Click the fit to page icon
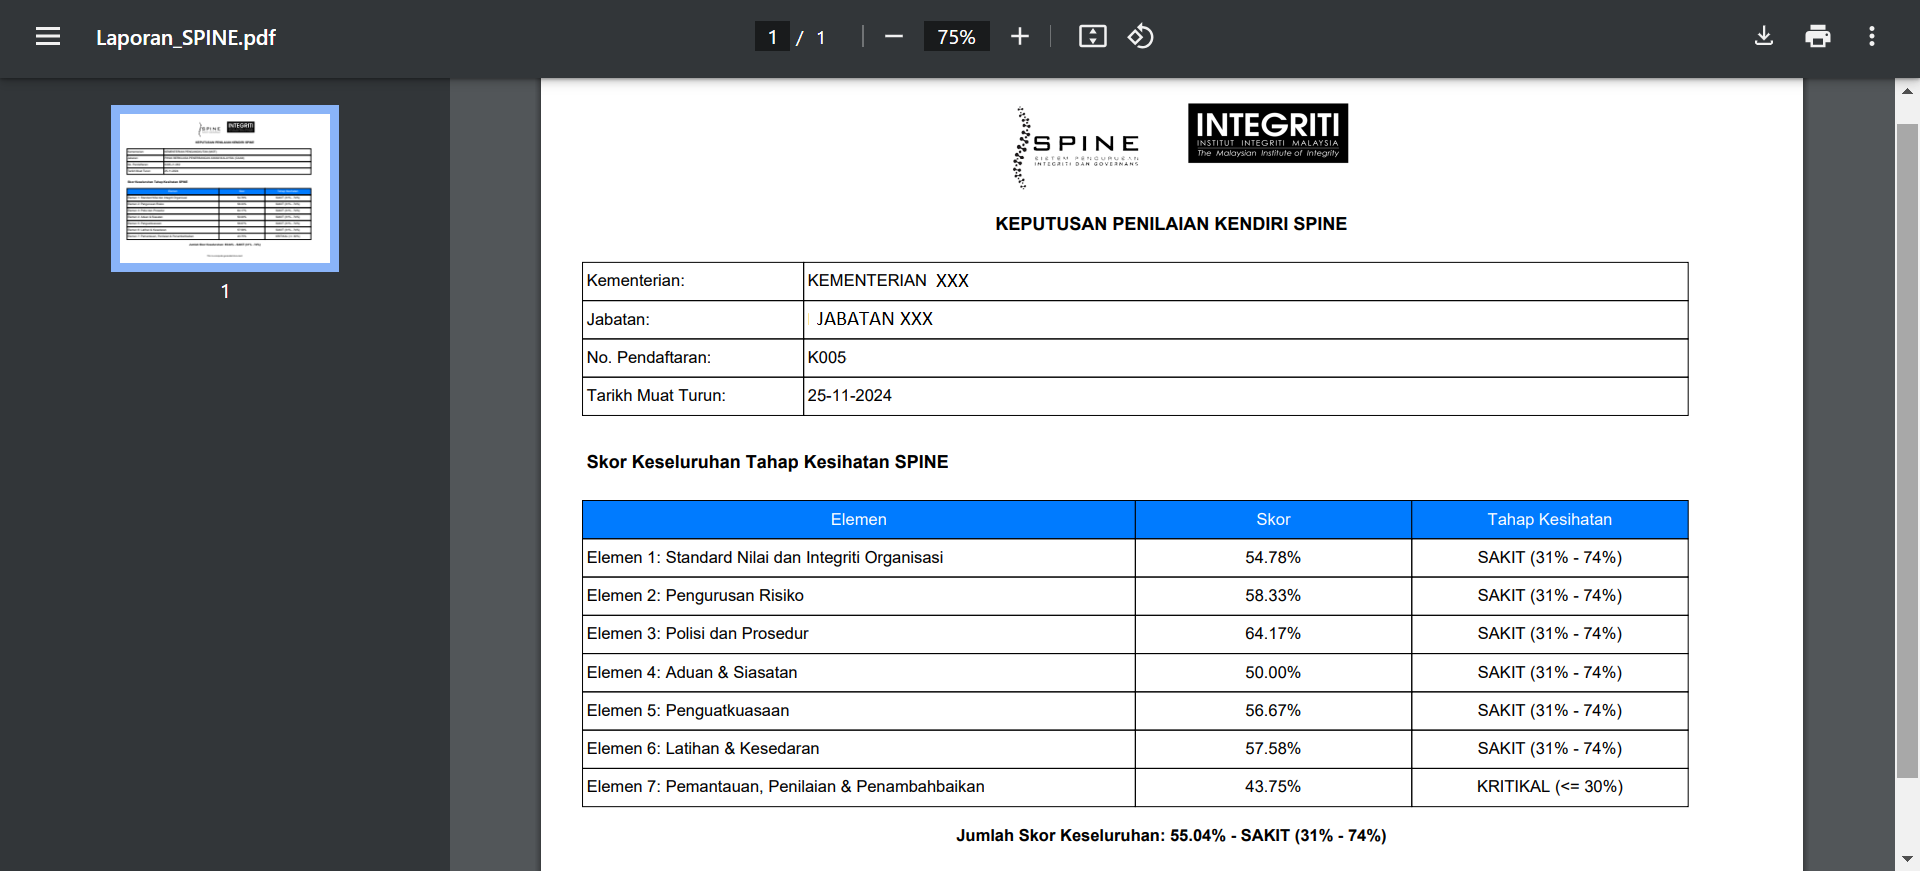Image resolution: width=1920 pixels, height=871 pixels. click(x=1092, y=37)
